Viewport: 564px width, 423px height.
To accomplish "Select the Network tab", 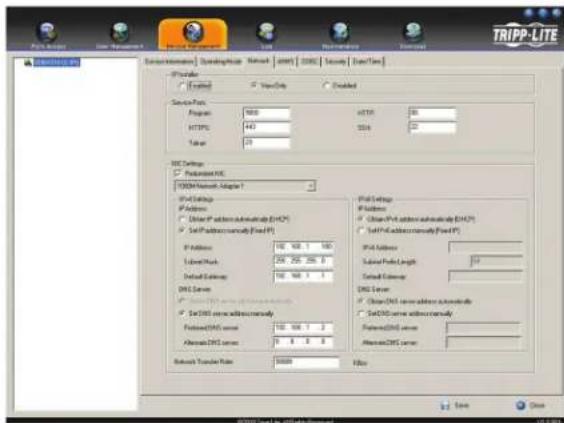I will (x=258, y=61).
